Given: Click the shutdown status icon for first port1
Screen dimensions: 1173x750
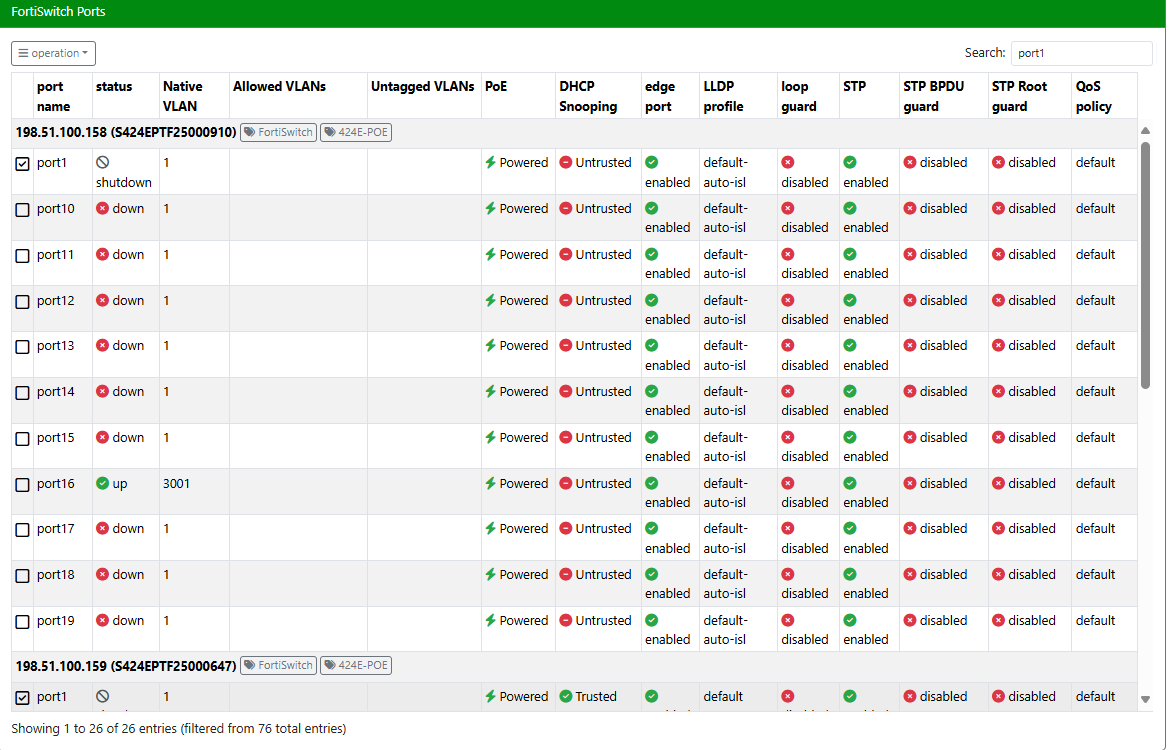Looking at the screenshot, I should pyautogui.click(x=102, y=162).
